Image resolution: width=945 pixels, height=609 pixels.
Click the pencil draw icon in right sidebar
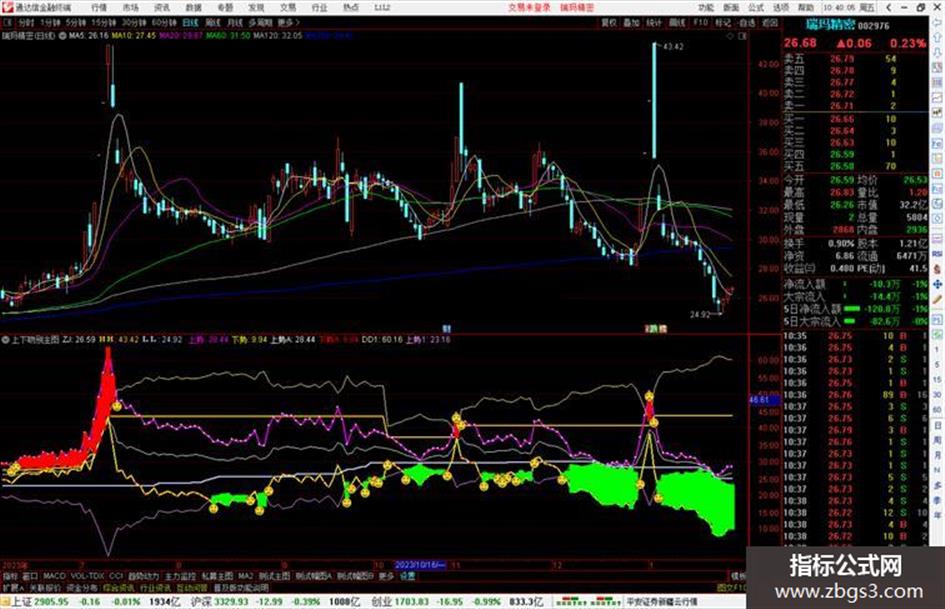937,299
